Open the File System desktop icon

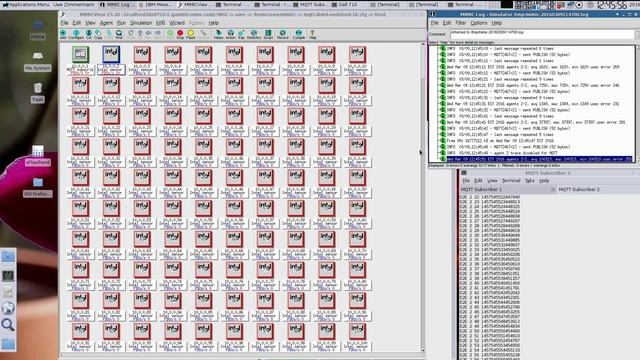[38, 60]
